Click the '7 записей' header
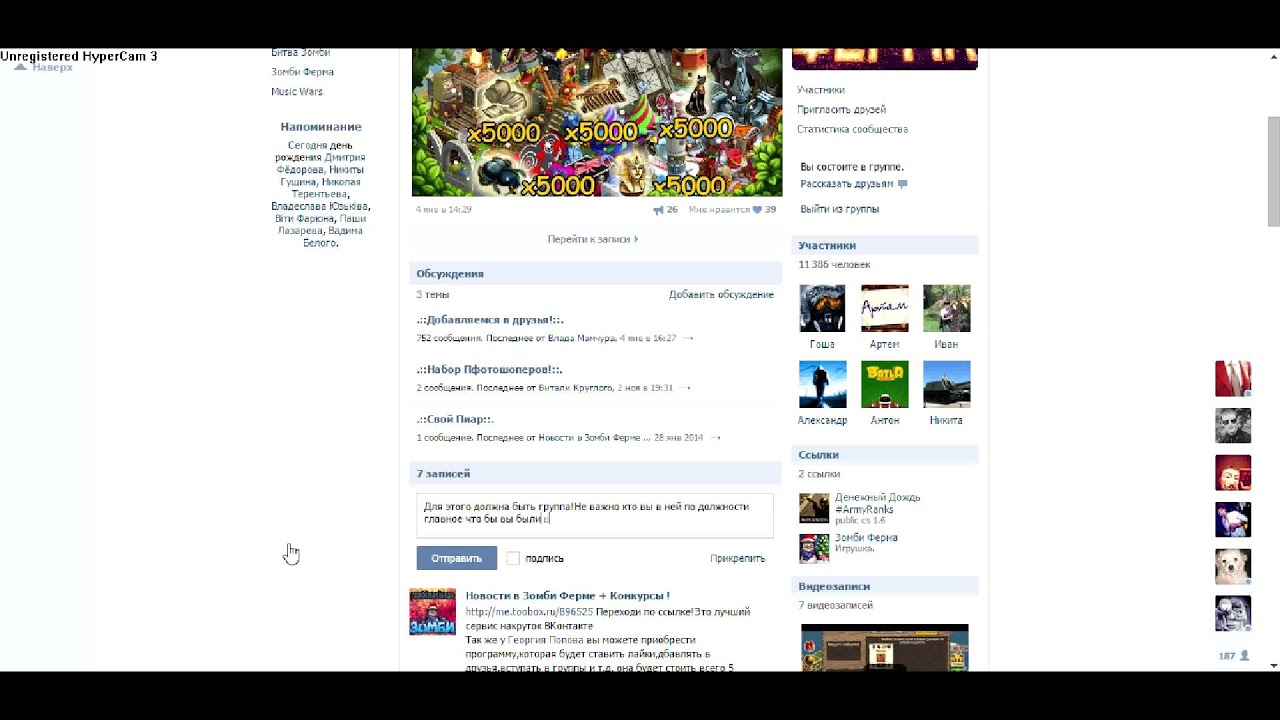 pyautogui.click(x=595, y=473)
